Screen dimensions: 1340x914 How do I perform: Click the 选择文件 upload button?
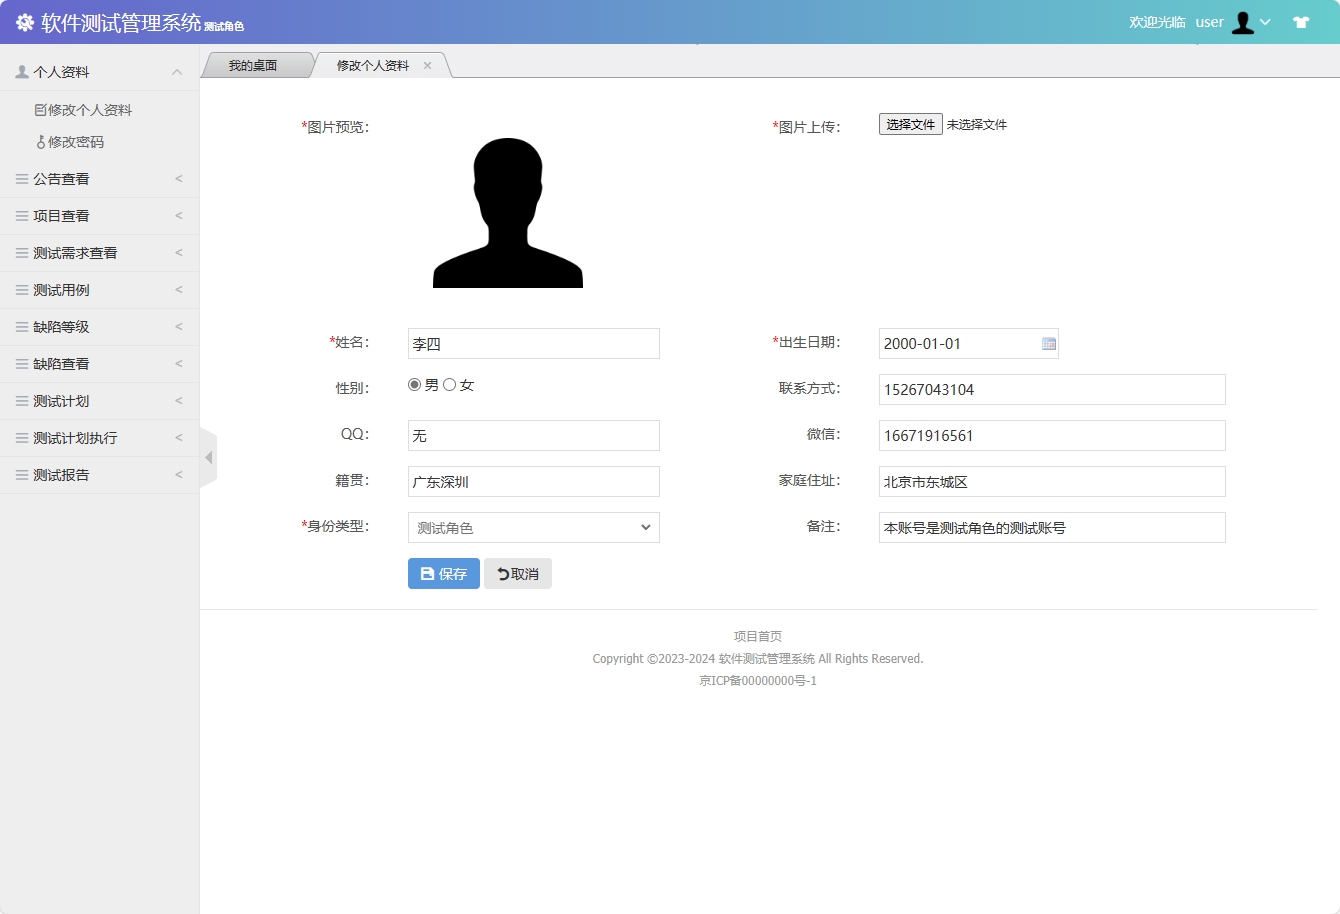pyautogui.click(x=909, y=124)
